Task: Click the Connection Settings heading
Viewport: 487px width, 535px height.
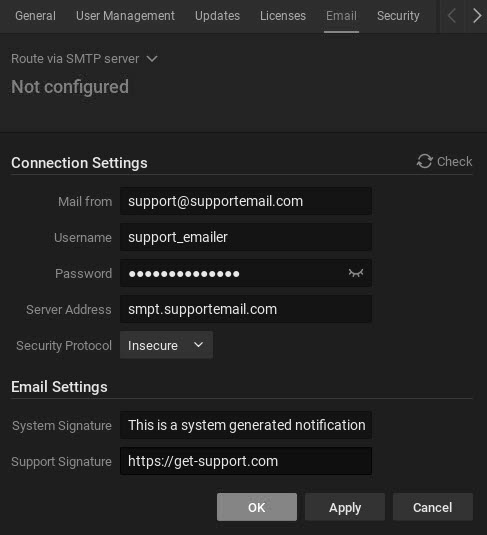Action: coord(79,163)
